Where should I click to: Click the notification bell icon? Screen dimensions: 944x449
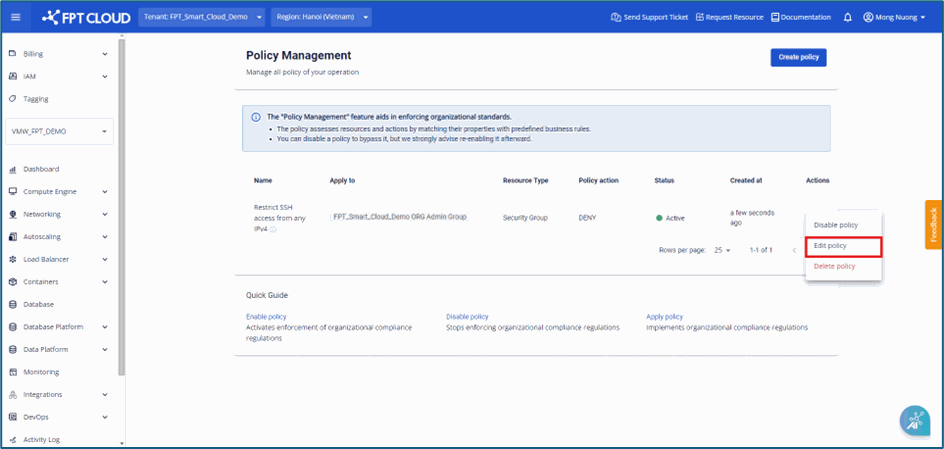[x=848, y=17]
